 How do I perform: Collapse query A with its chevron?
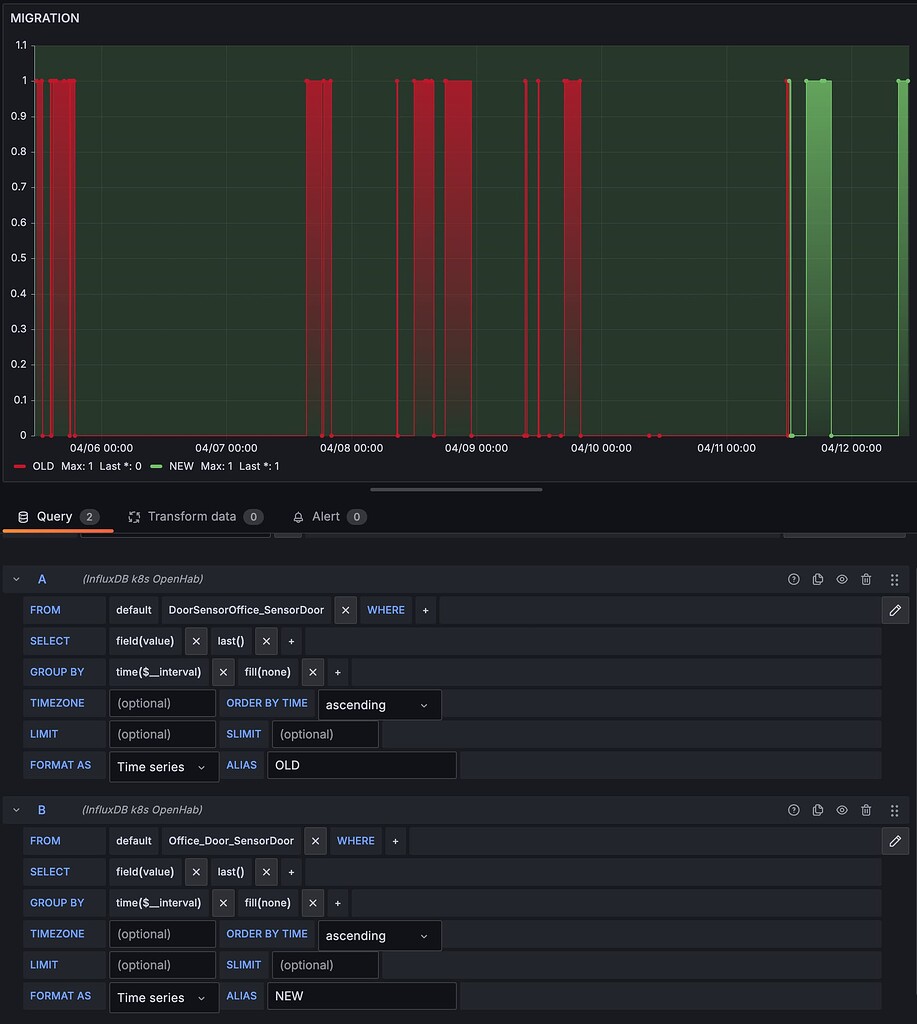pyautogui.click(x=15, y=579)
